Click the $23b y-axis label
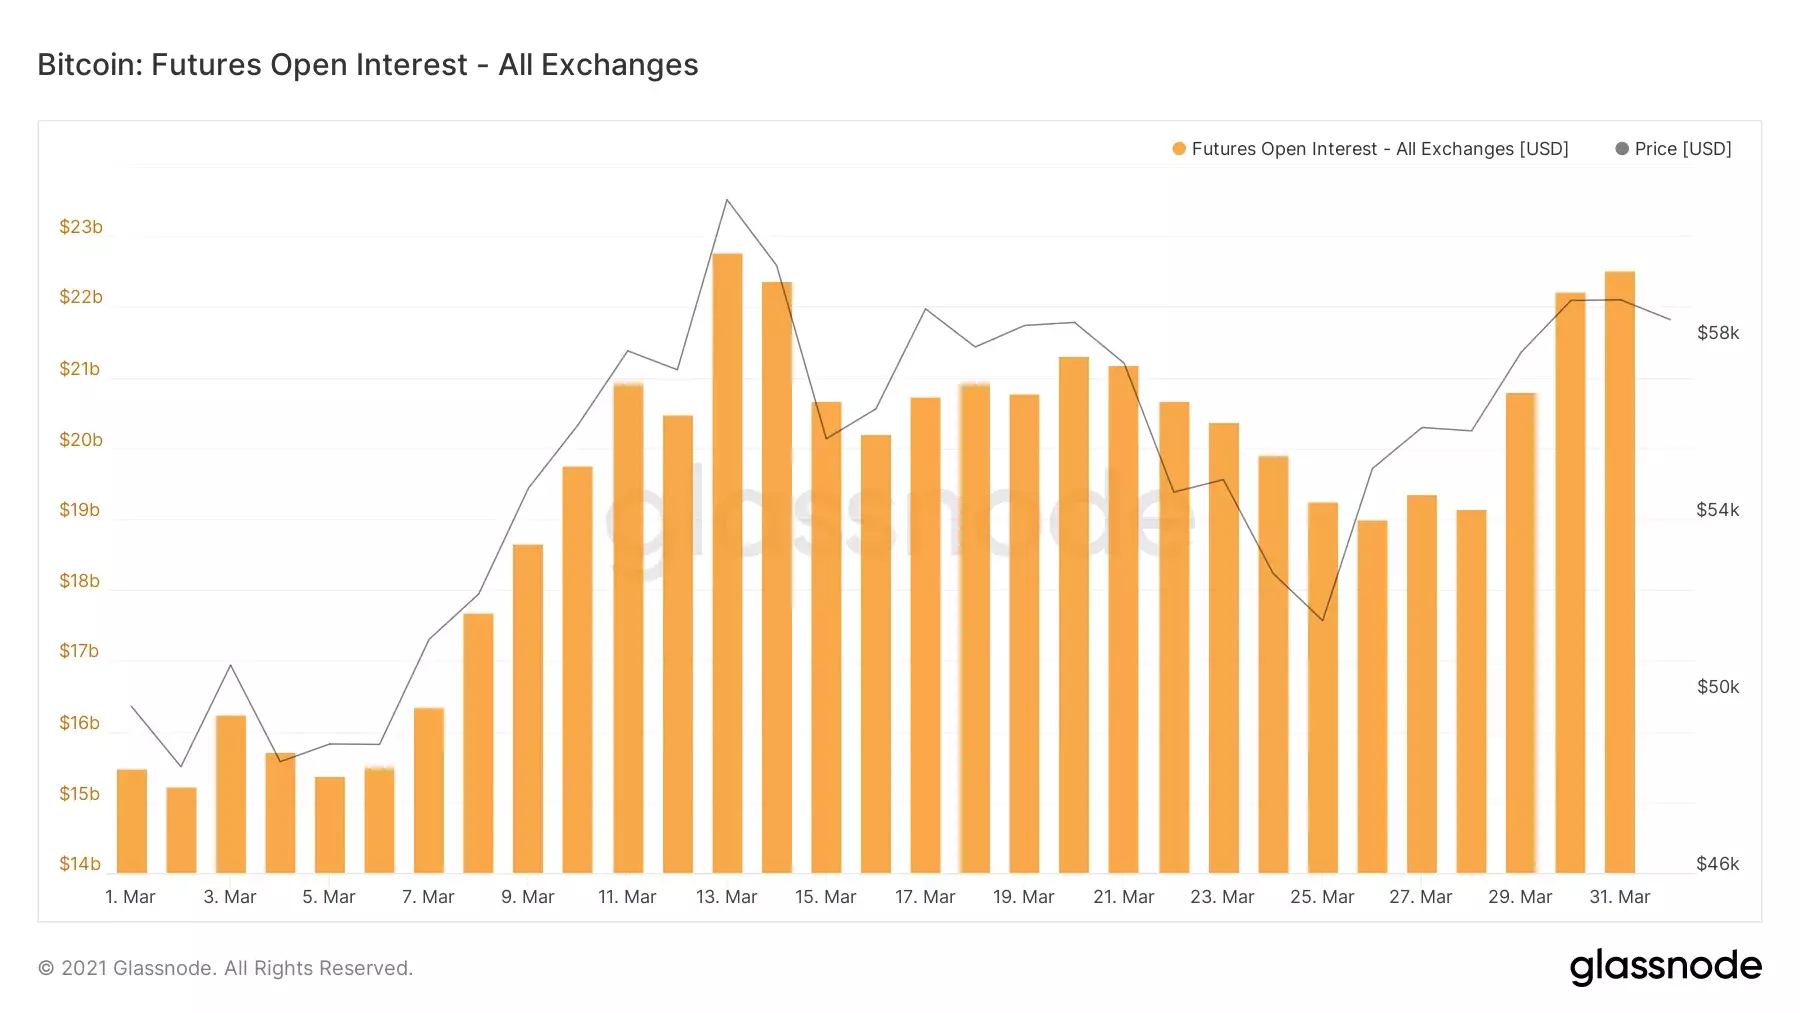The image size is (1800, 1013). click(81, 227)
